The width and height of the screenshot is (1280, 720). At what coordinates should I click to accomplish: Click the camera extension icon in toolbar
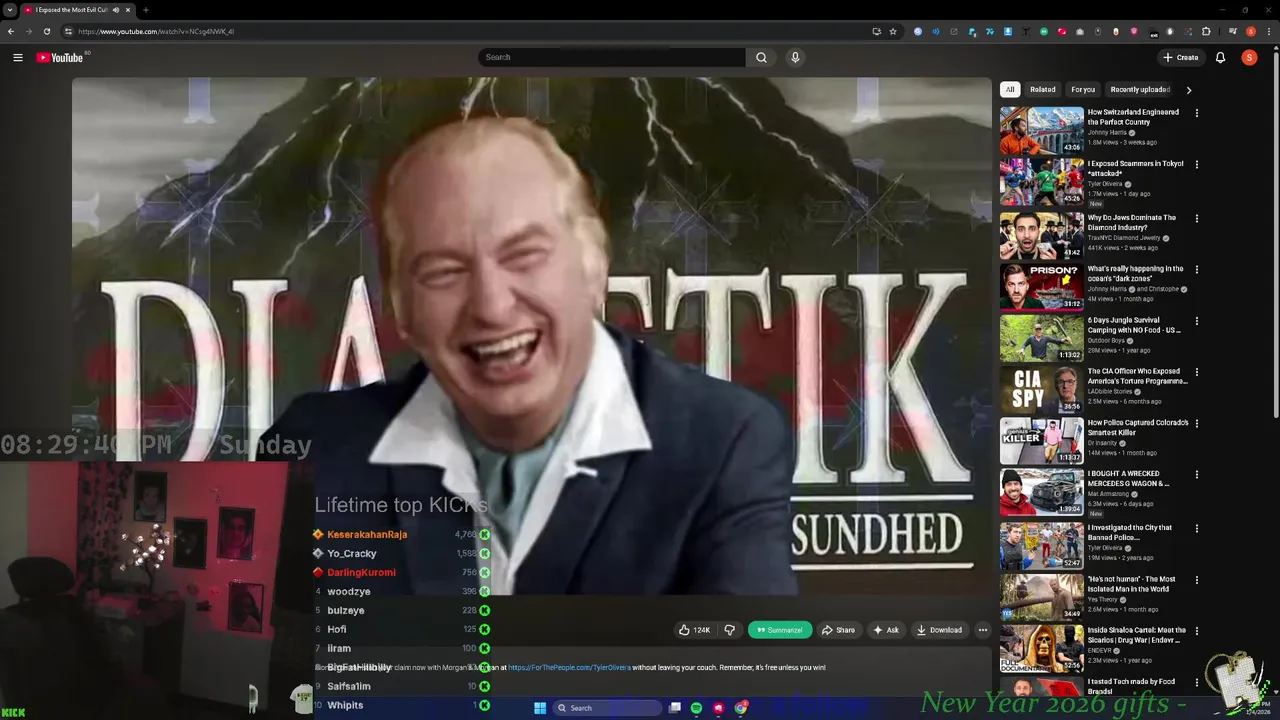(1080, 31)
